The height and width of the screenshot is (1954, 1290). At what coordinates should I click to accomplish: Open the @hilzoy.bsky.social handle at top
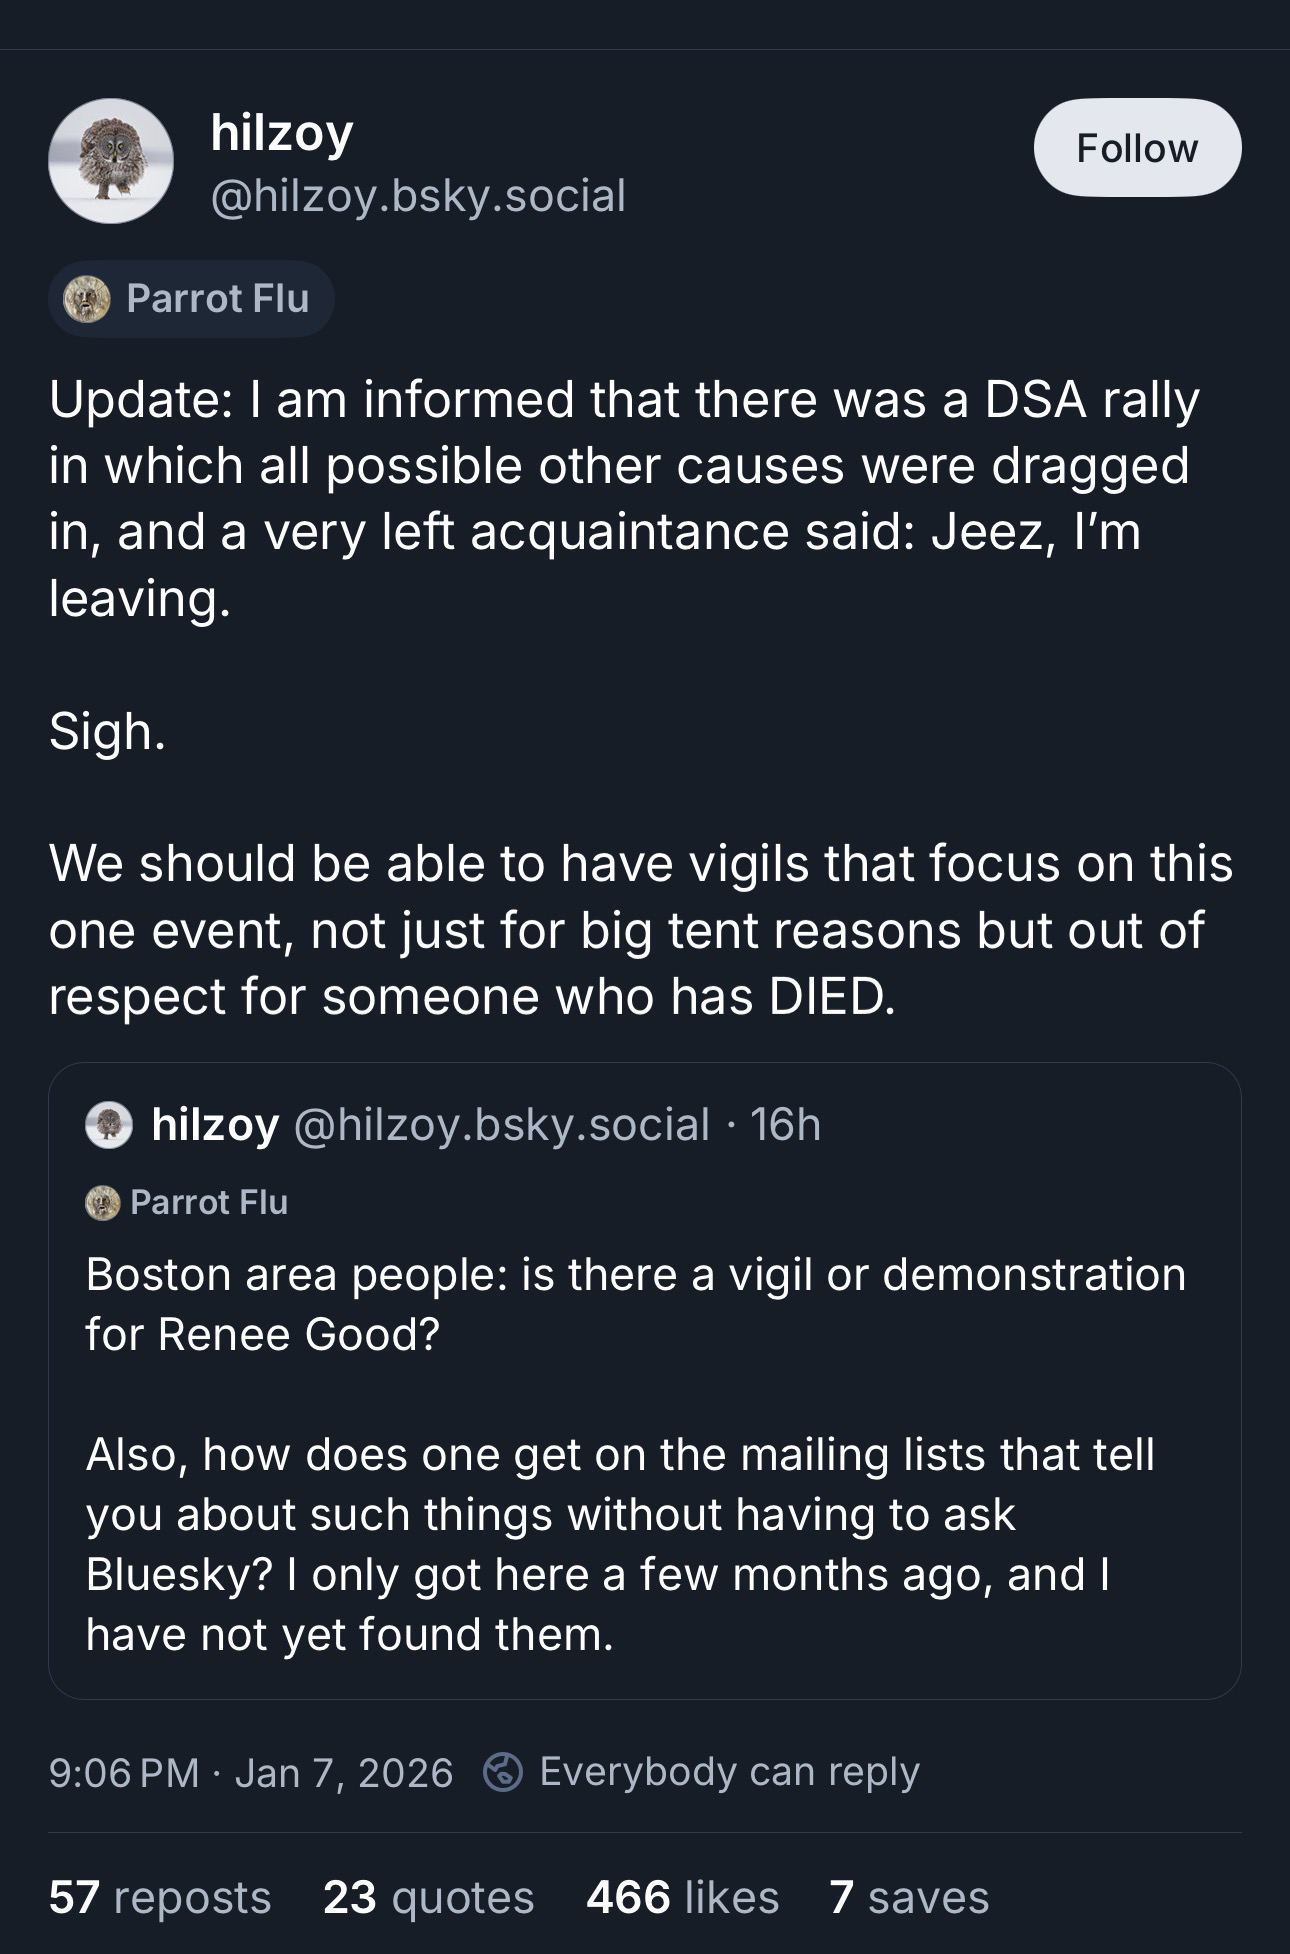418,195
